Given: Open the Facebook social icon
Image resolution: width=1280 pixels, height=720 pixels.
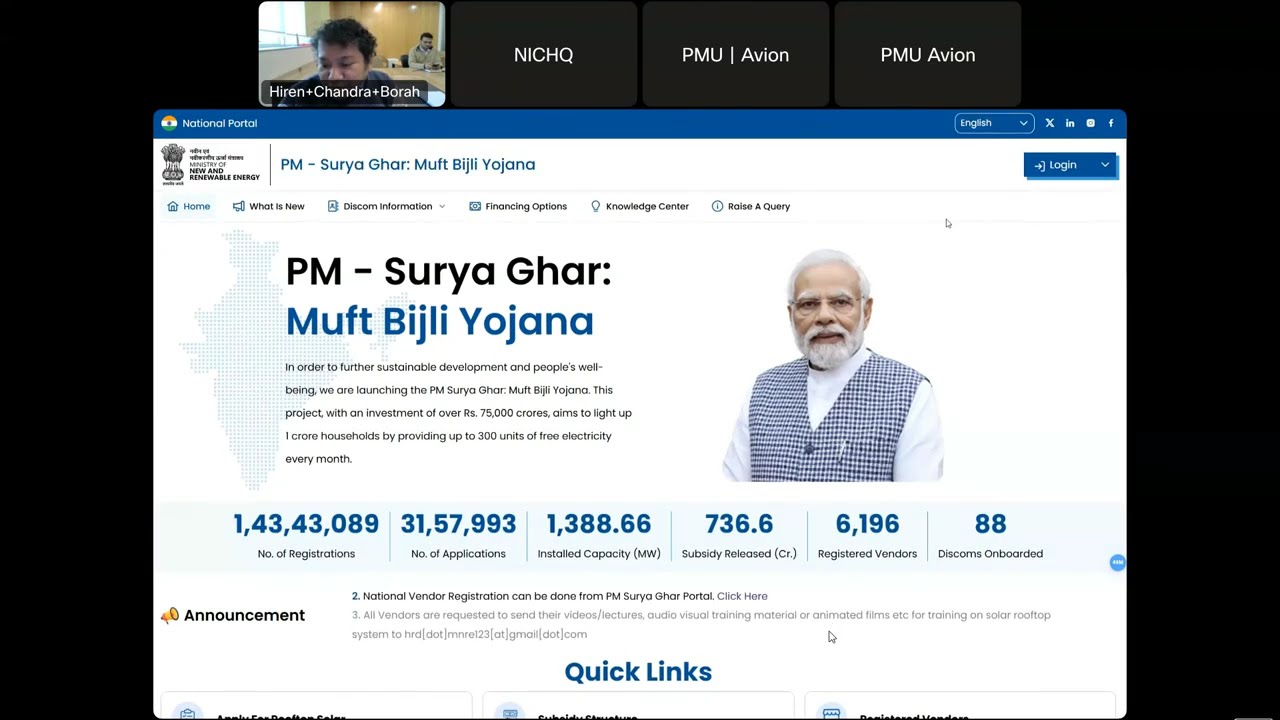Looking at the screenshot, I should coord(1110,123).
